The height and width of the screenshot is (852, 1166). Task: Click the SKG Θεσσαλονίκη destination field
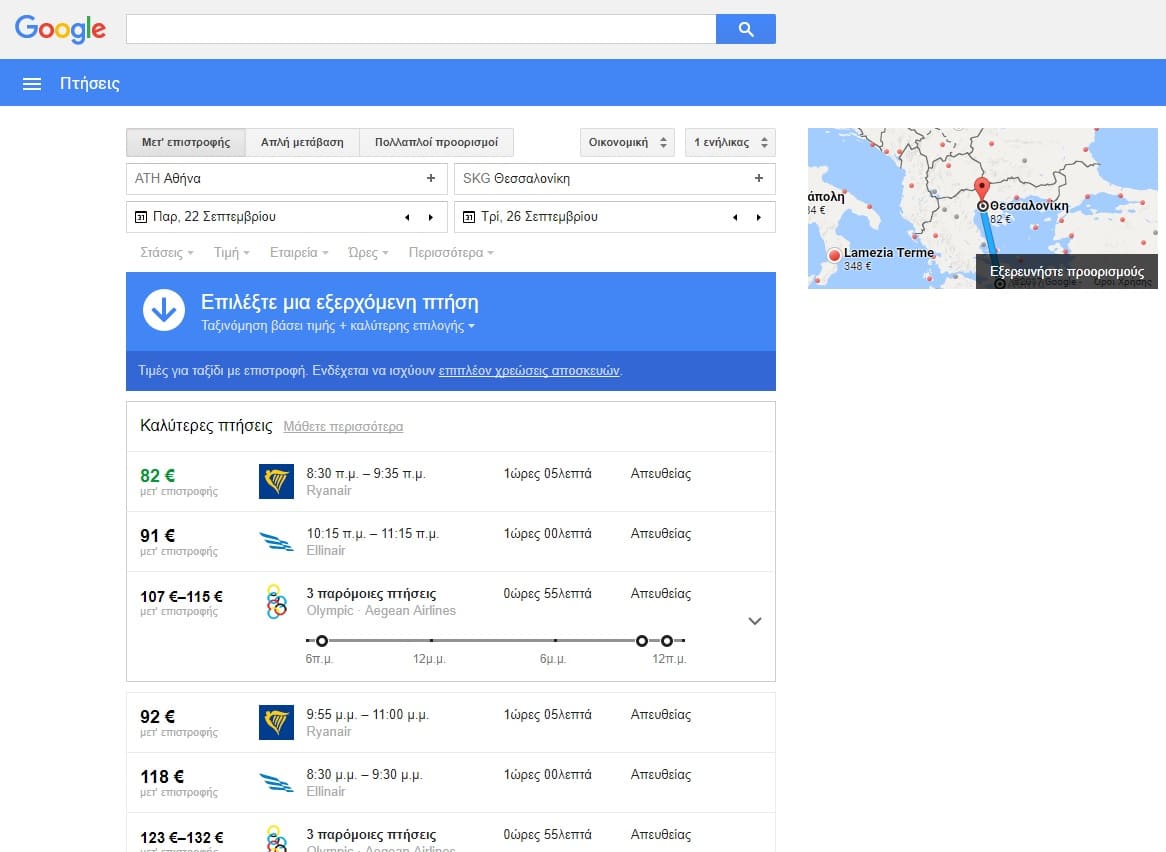(614, 178)
